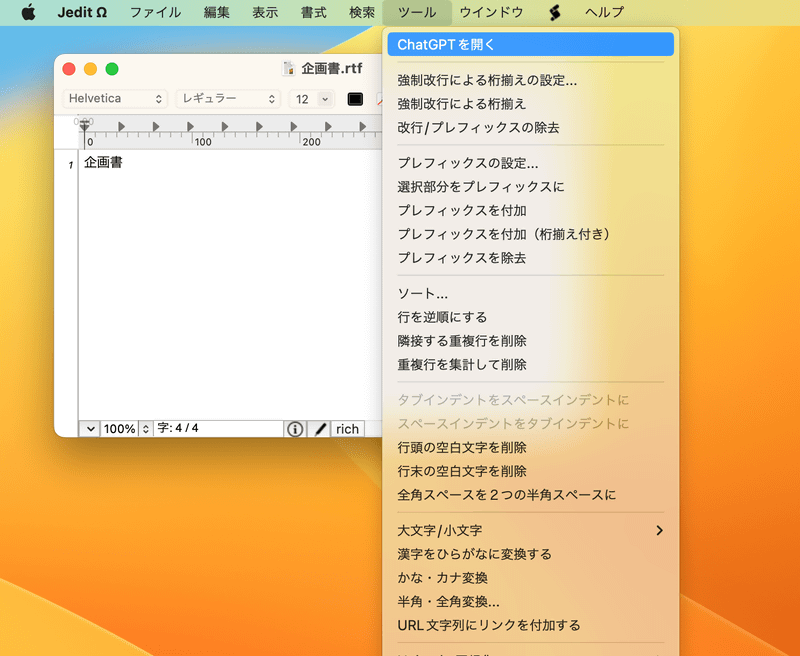The height and width of the screenshot is (656, 800).
Task: Toggle the rich text mode indicator
Action: (x=347, y=429)
